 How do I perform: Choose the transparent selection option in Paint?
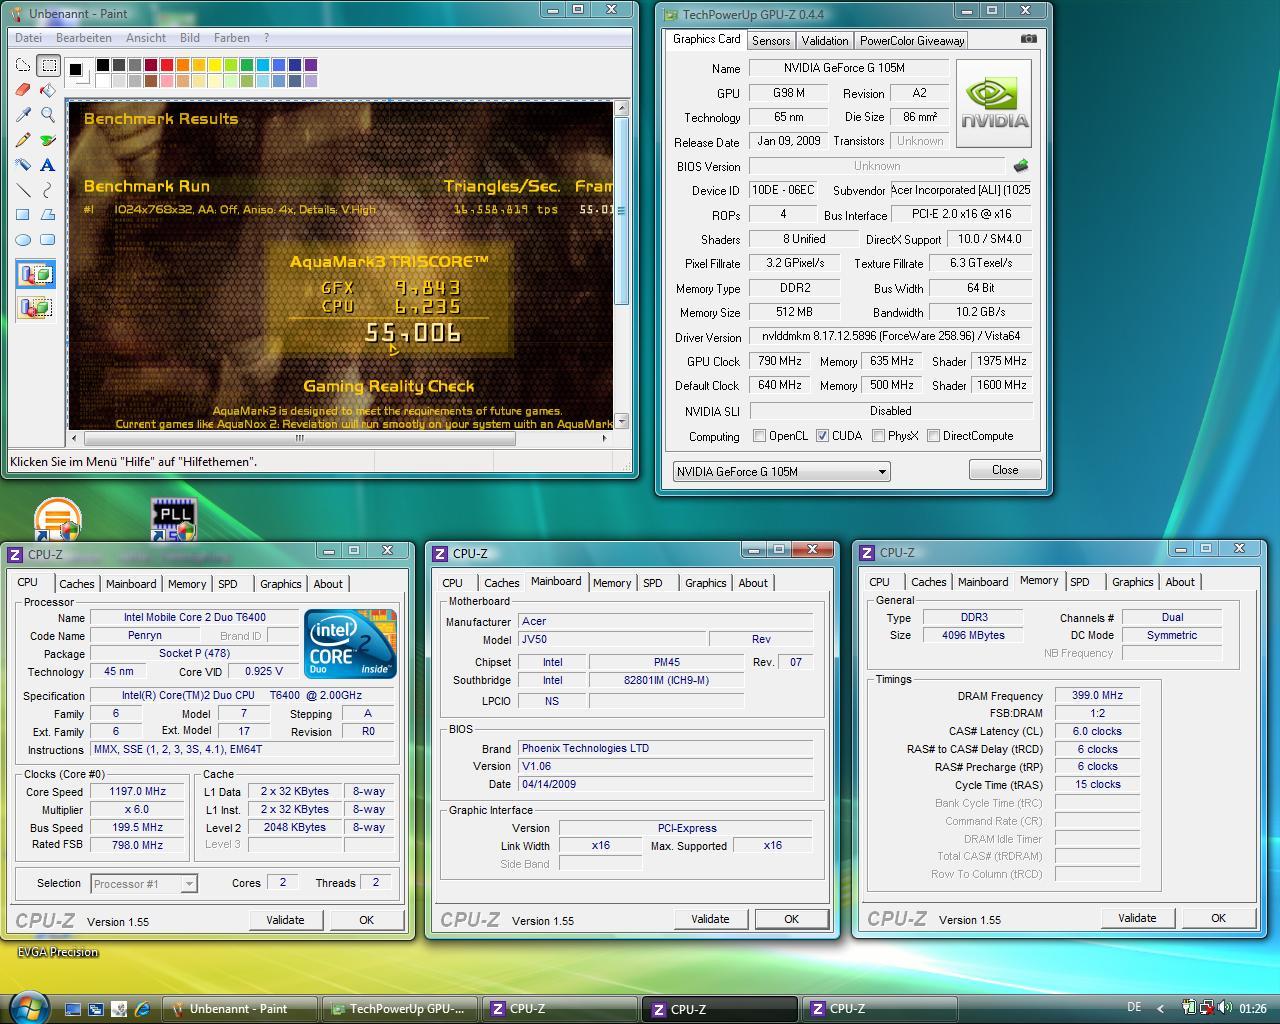[x=36, y=307]
